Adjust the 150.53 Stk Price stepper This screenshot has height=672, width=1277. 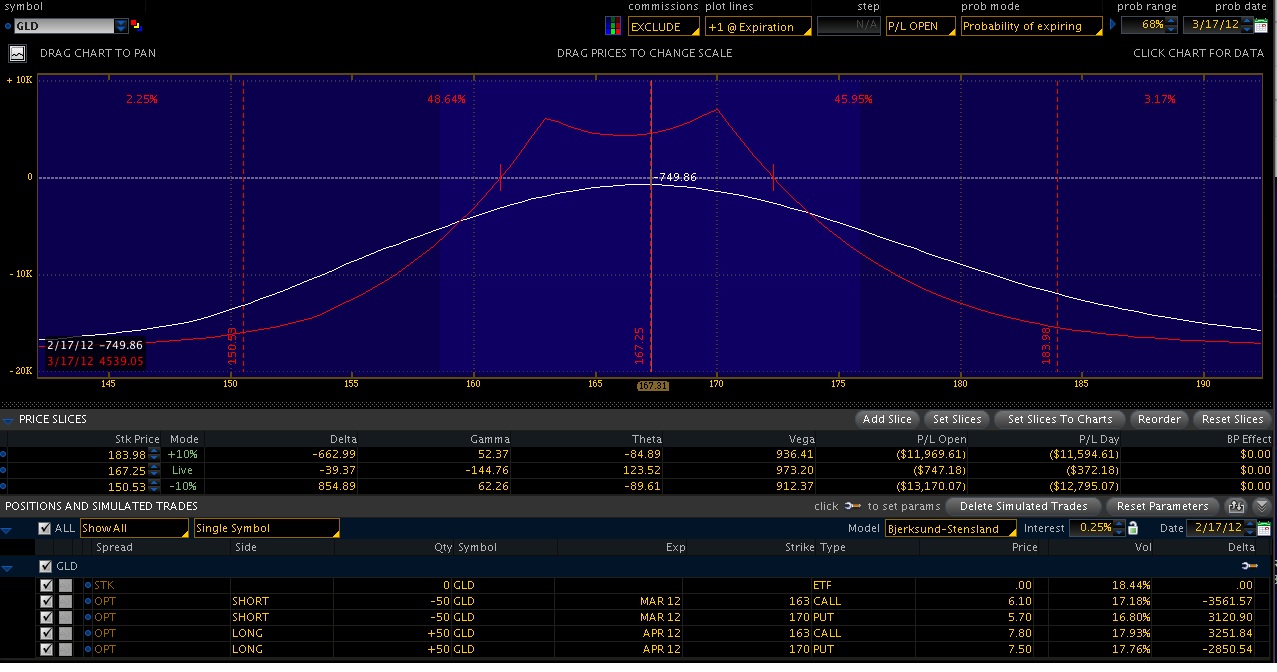[x=154, y=485]
